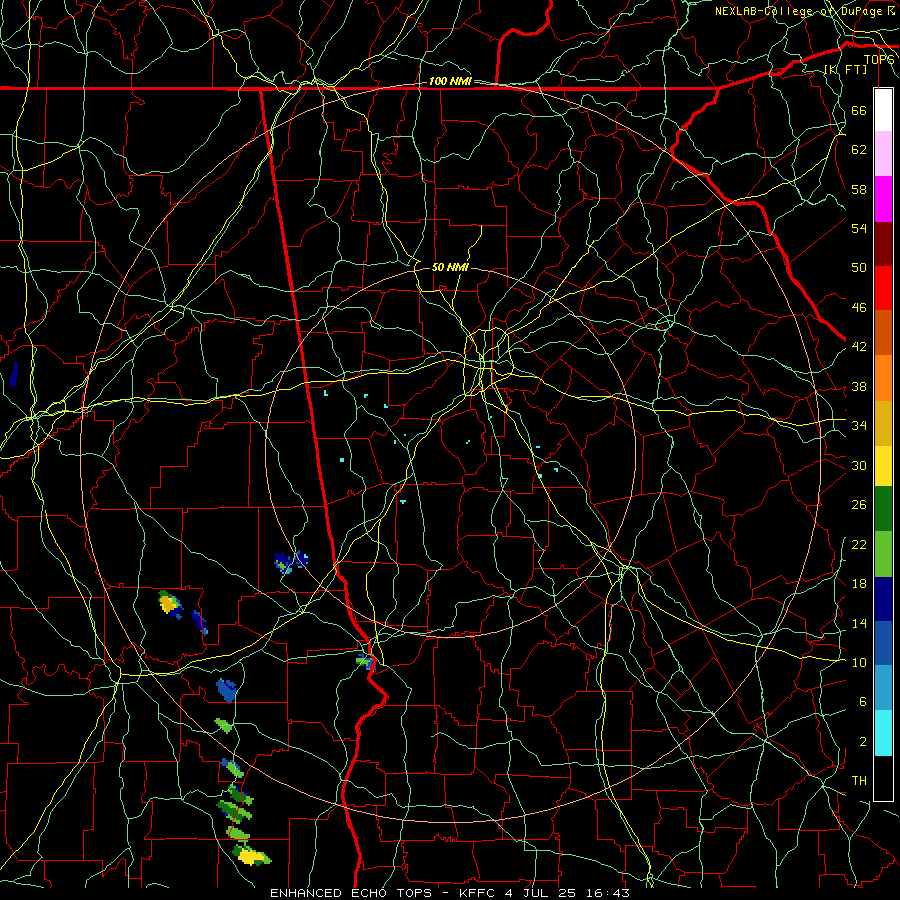Screen dimensions: 900x900
Task: Click the light blue legend swatch near 6
Action: click(x=883, y=688)
